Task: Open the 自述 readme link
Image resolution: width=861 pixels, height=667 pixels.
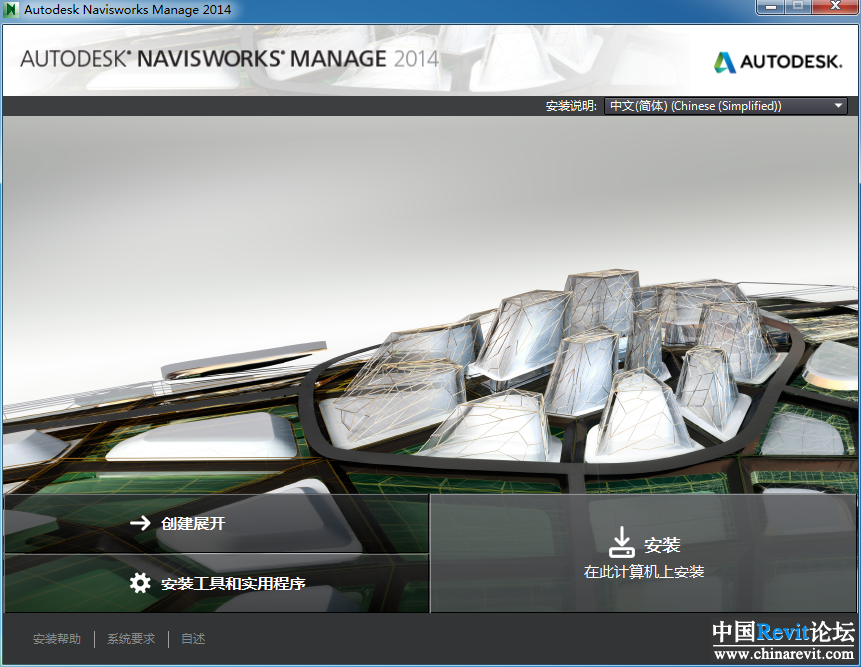Action: pos(193,639)
